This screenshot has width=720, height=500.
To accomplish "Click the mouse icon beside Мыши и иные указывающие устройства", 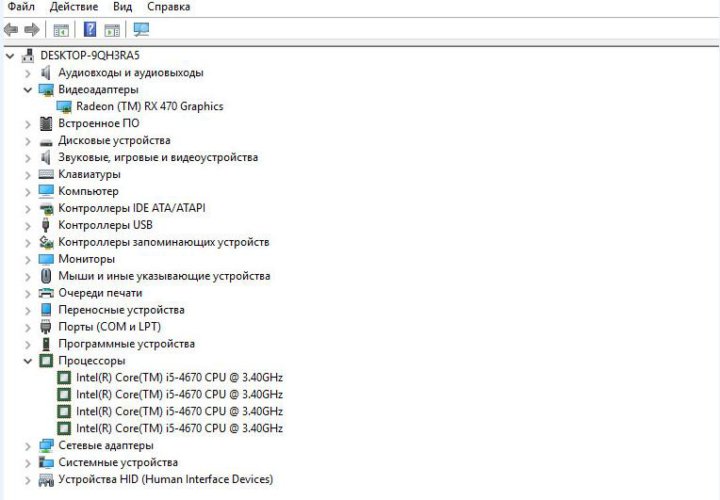I will click(46, 276).
